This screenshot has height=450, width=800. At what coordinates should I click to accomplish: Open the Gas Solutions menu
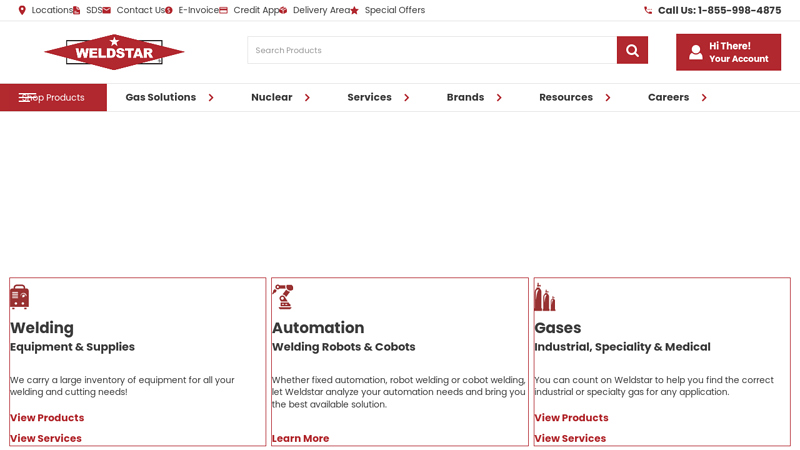pyautogui.click(x=161, y=97)
